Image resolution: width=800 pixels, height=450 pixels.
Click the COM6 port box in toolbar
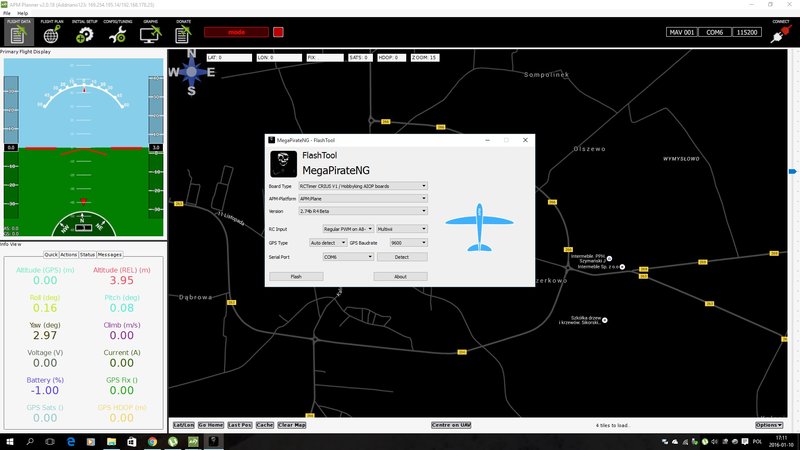(714, 32)
